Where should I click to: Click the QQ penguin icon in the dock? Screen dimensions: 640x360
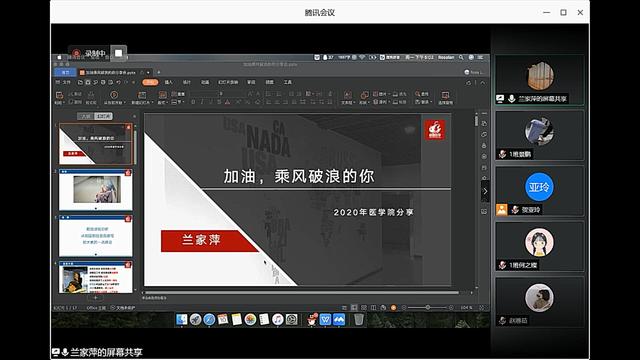coord(312,319)
